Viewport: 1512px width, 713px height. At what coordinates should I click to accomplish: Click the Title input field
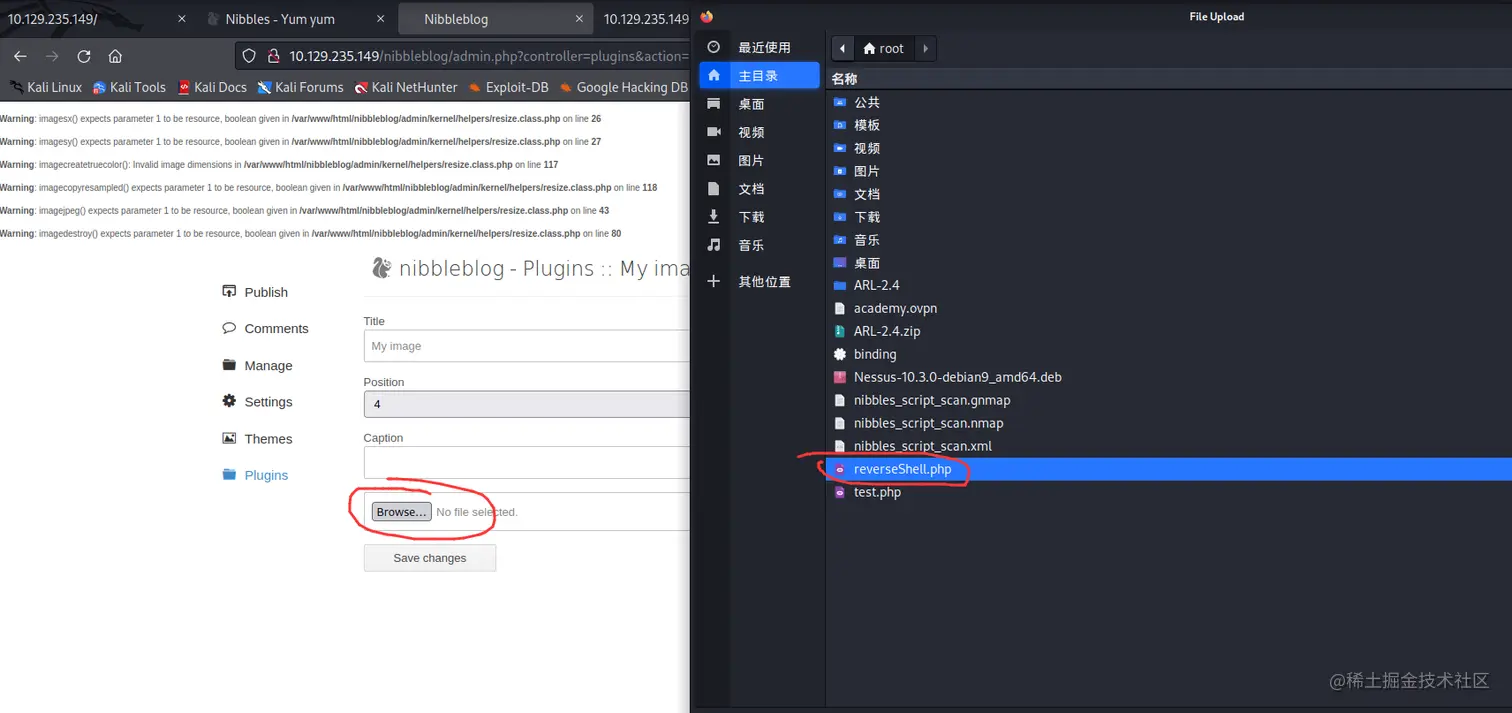pos(527,346)
